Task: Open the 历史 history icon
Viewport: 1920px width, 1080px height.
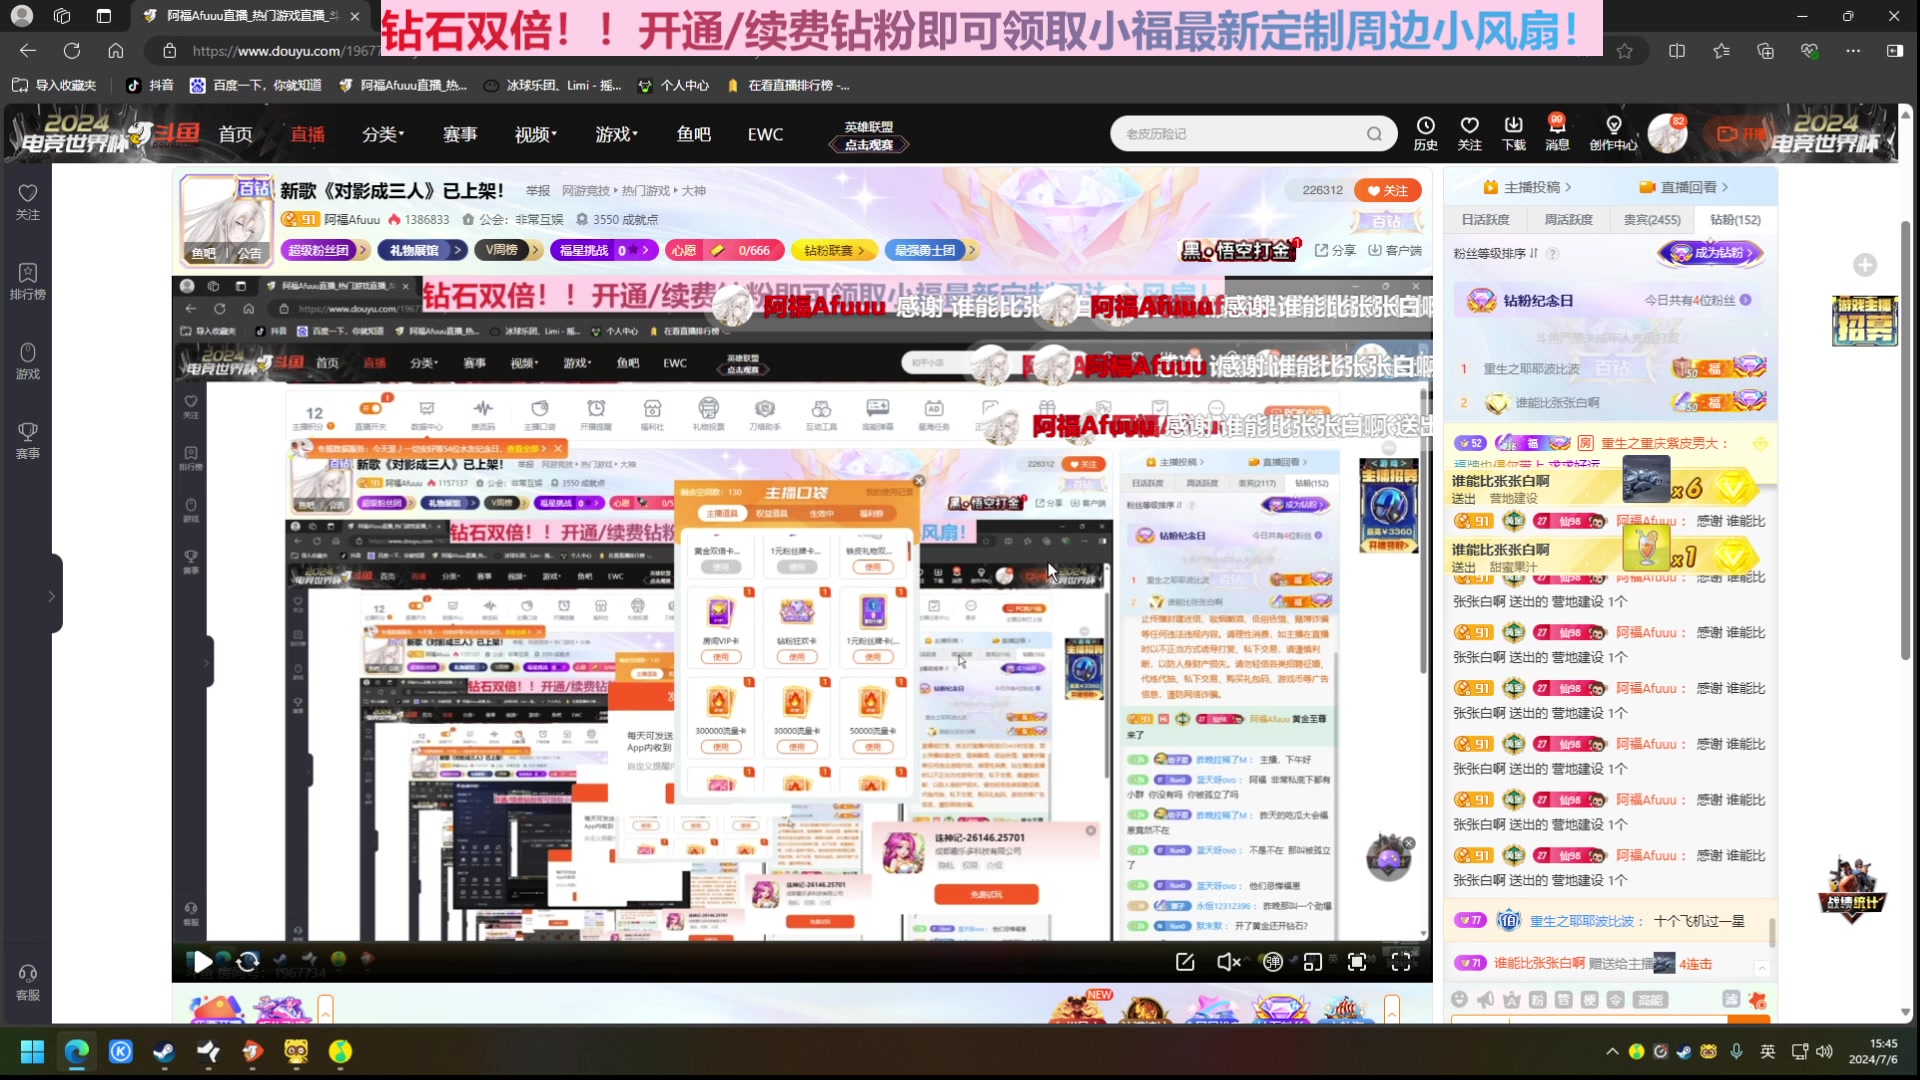Action: (1425, 133)
